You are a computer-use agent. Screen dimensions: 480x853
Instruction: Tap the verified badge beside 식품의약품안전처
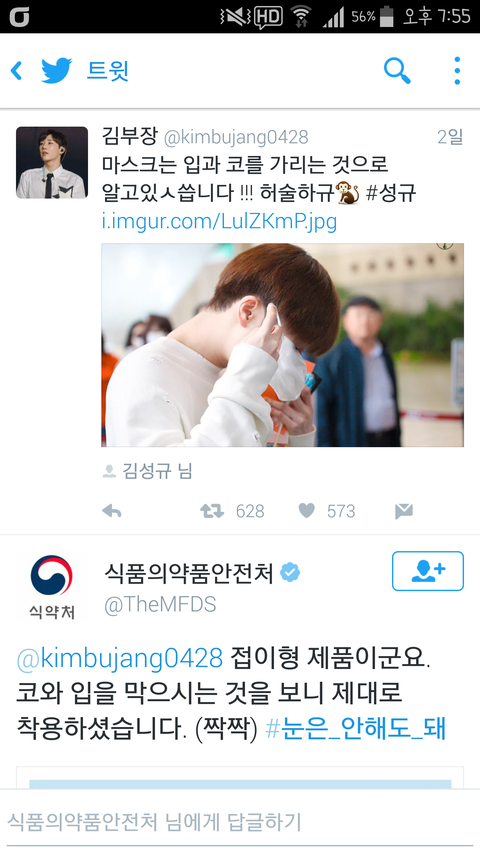[x=290, y=573]
